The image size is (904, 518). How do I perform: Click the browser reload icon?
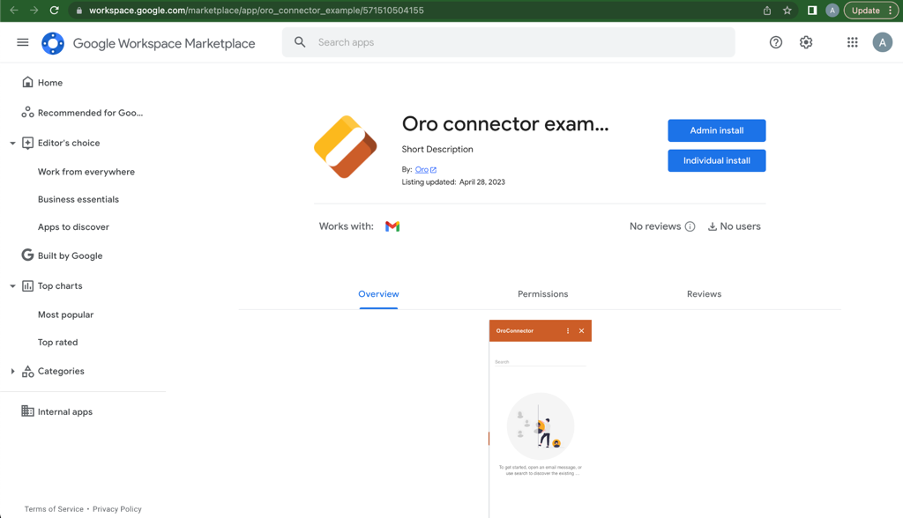54,10
